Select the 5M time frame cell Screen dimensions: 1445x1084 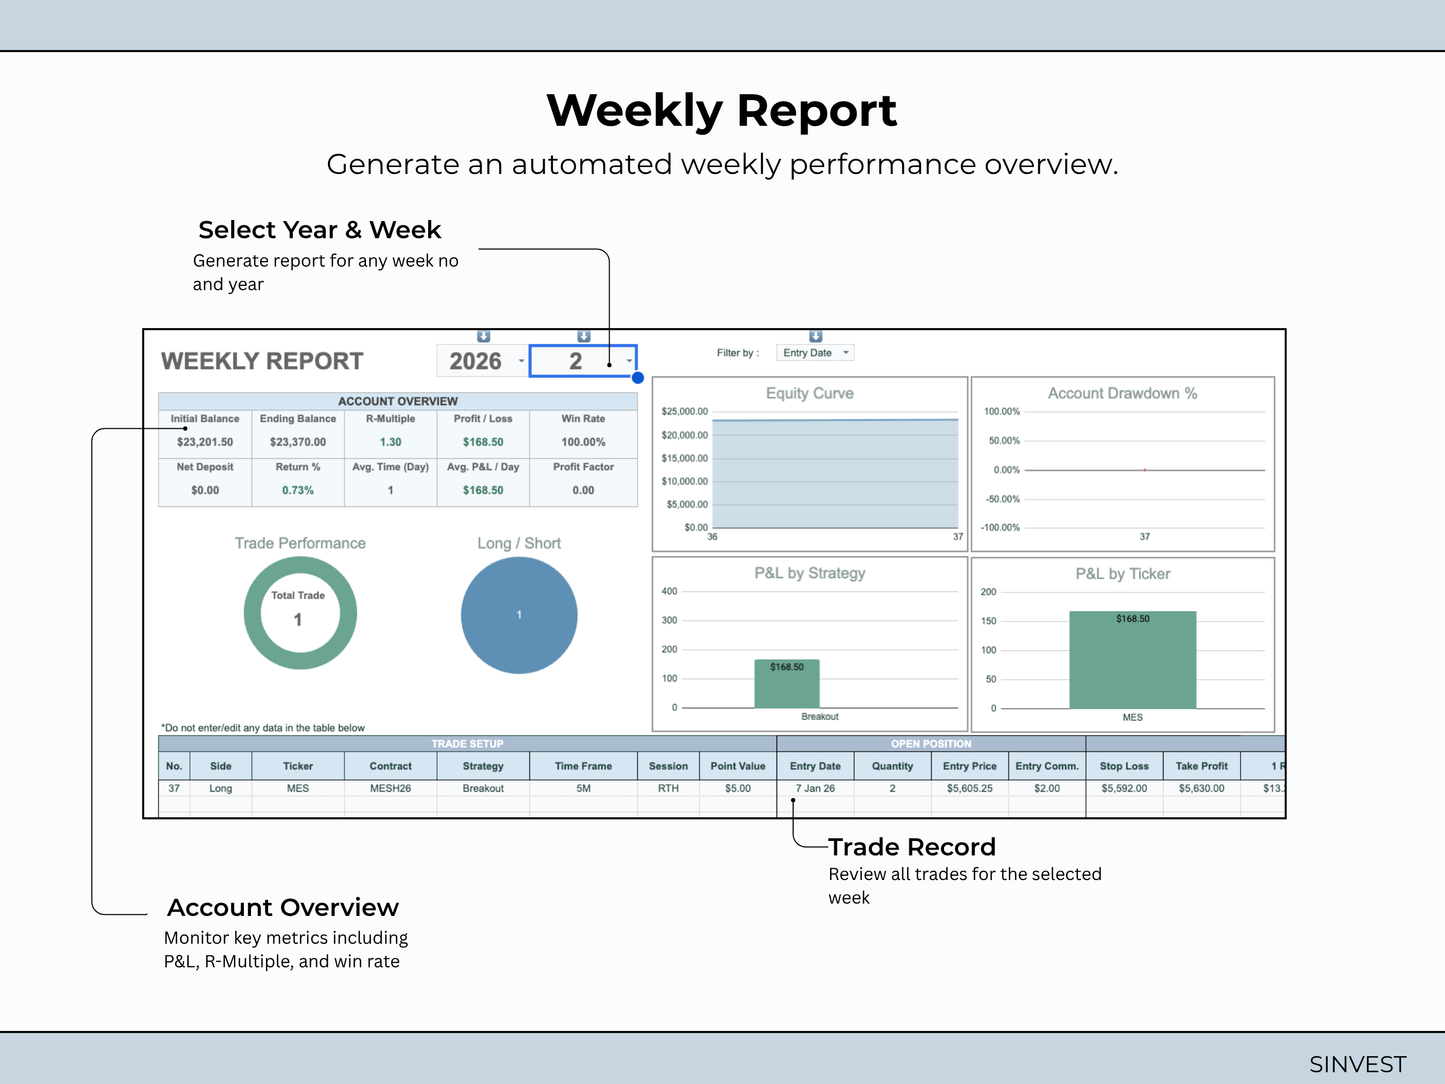coord(583,788)
